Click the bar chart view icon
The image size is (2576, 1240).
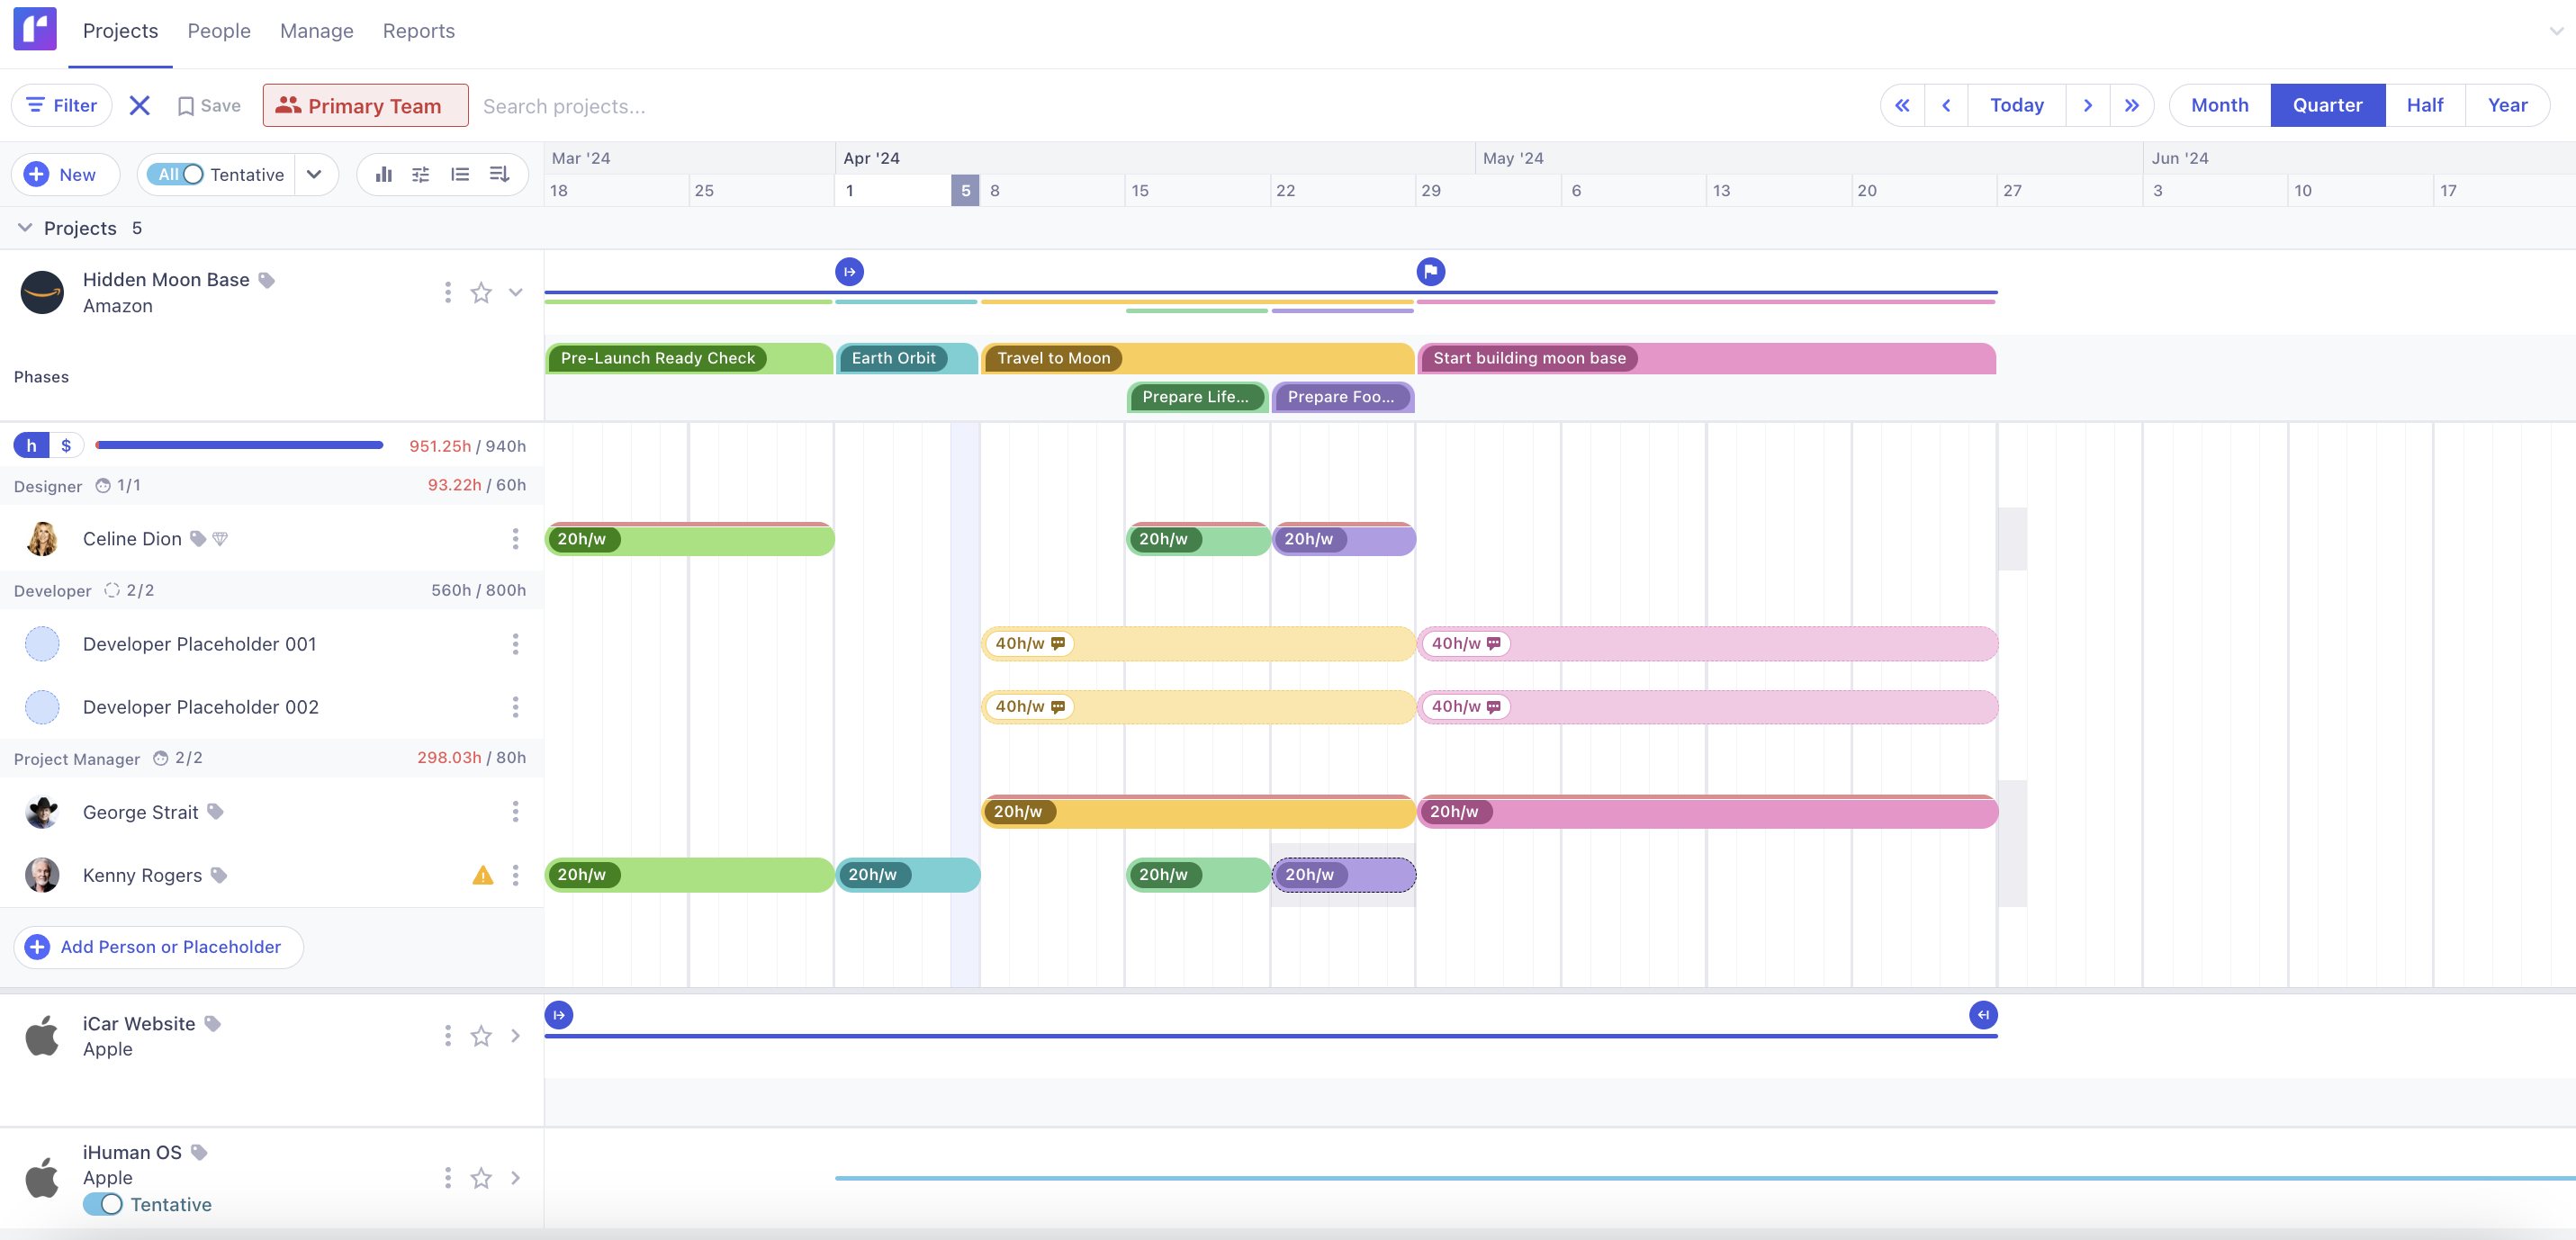click(383, 174)
